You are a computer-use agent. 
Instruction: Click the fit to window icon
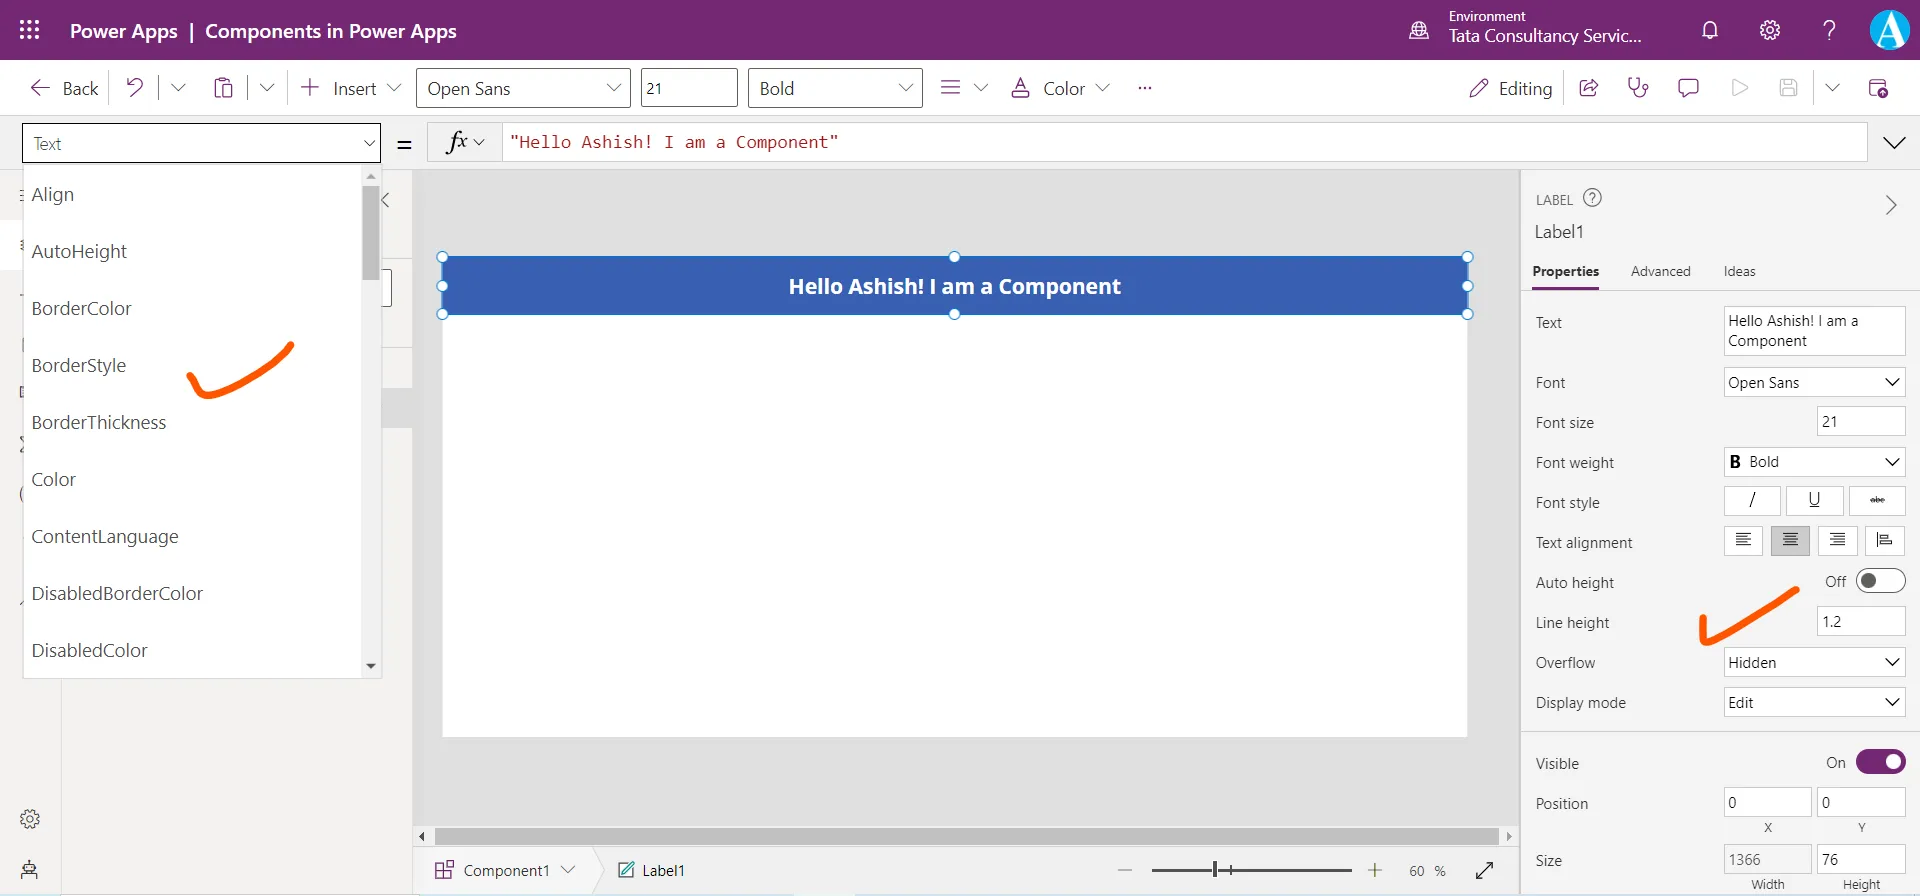coord(1485,871)
